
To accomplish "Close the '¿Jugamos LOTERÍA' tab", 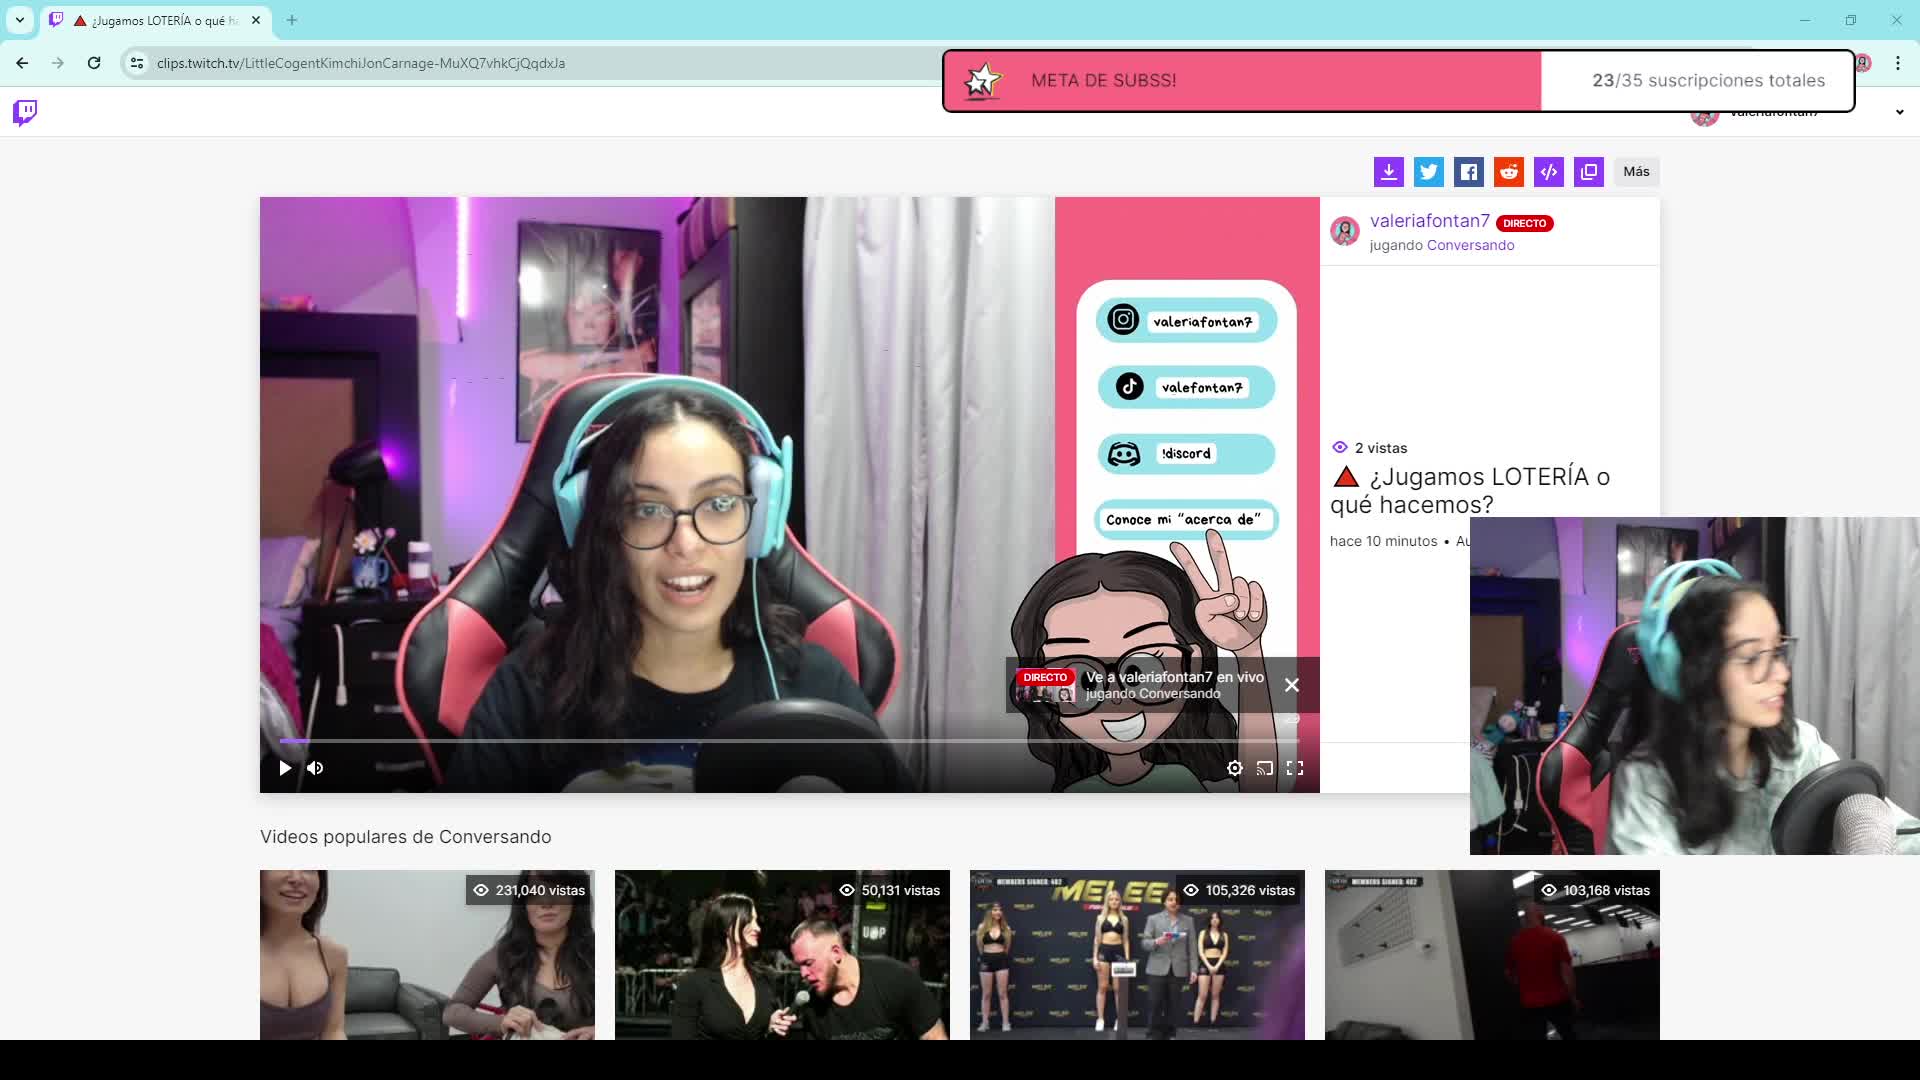I will [x=256, y=20].
